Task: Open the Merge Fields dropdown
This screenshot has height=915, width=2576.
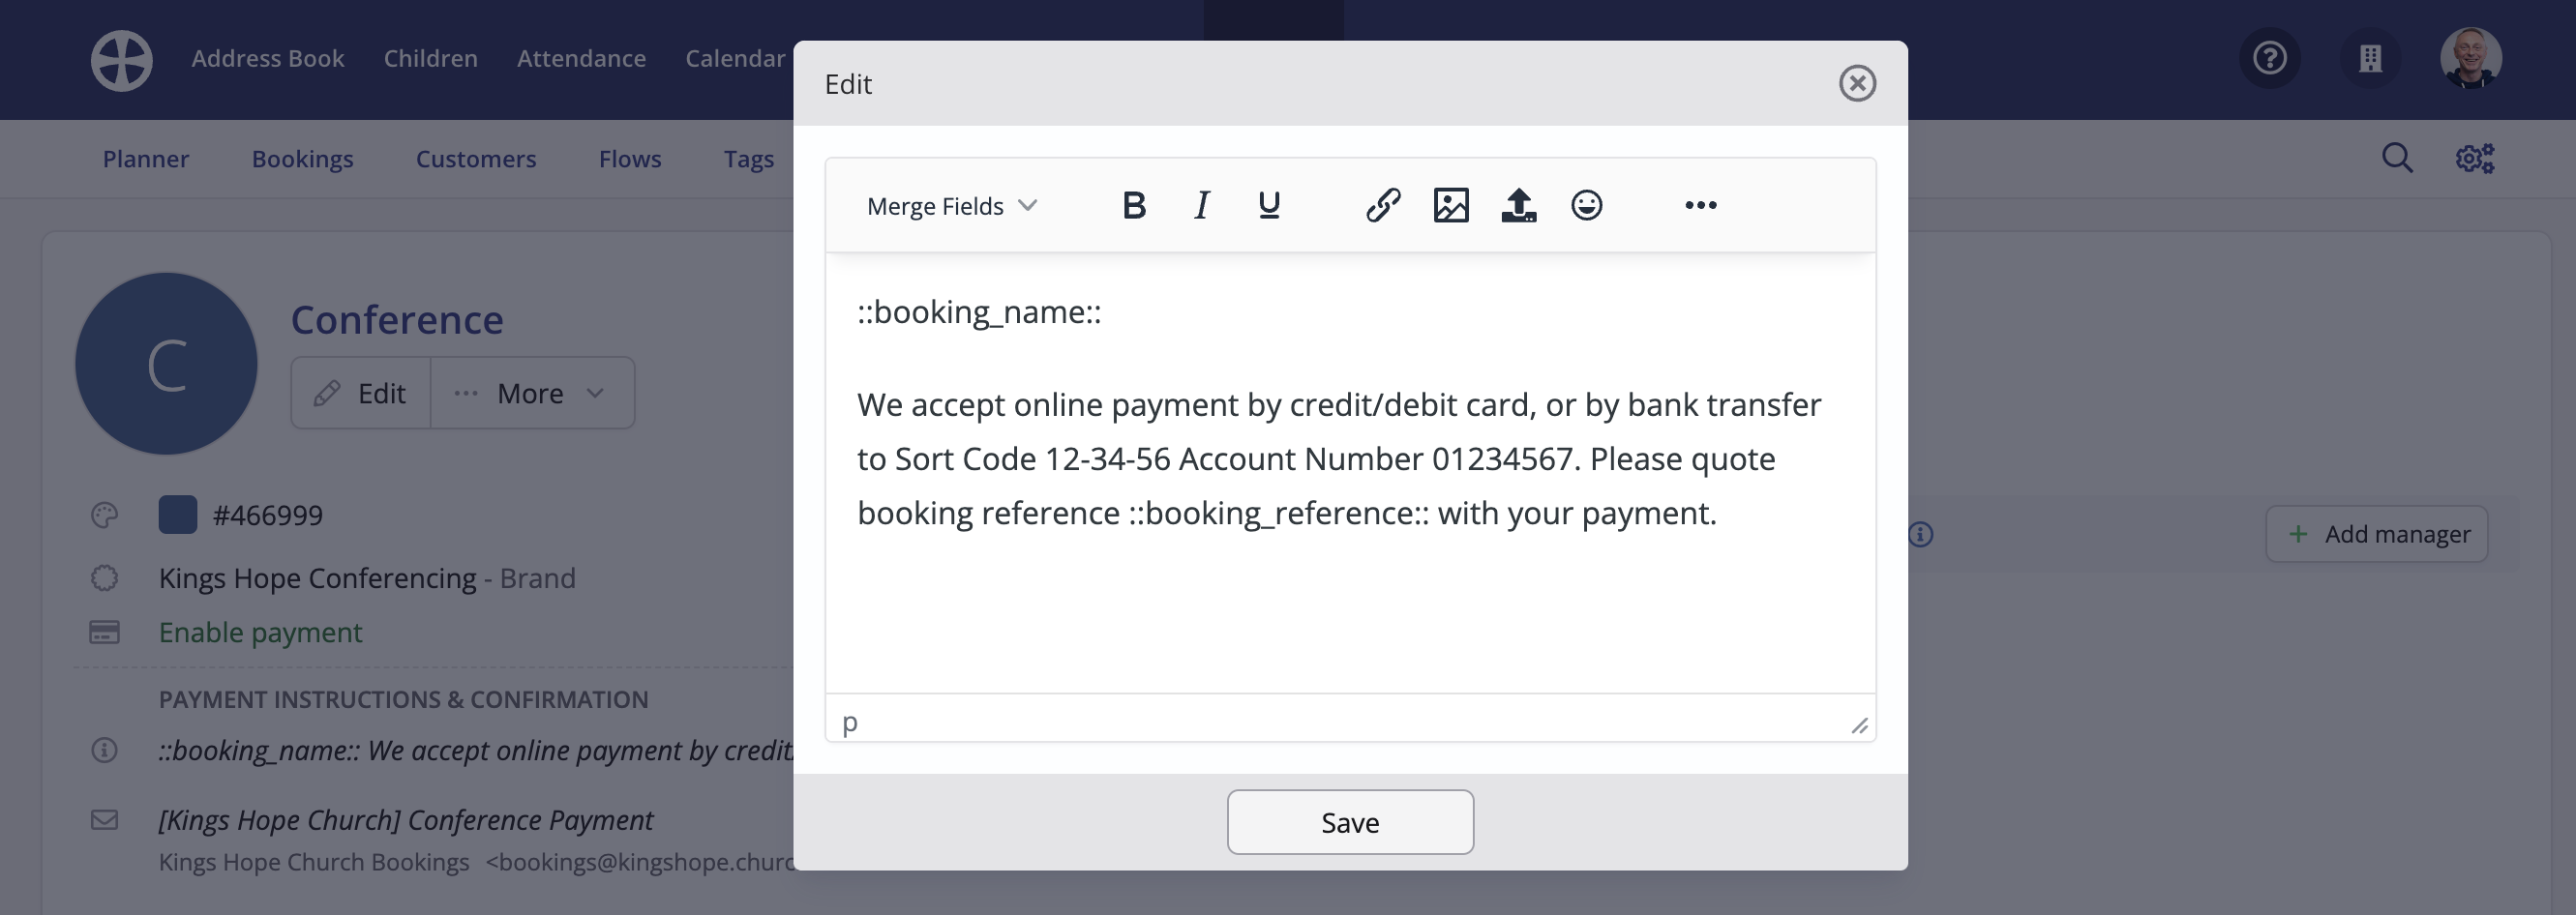Action: pyautogui.click(x=951, y=206)
